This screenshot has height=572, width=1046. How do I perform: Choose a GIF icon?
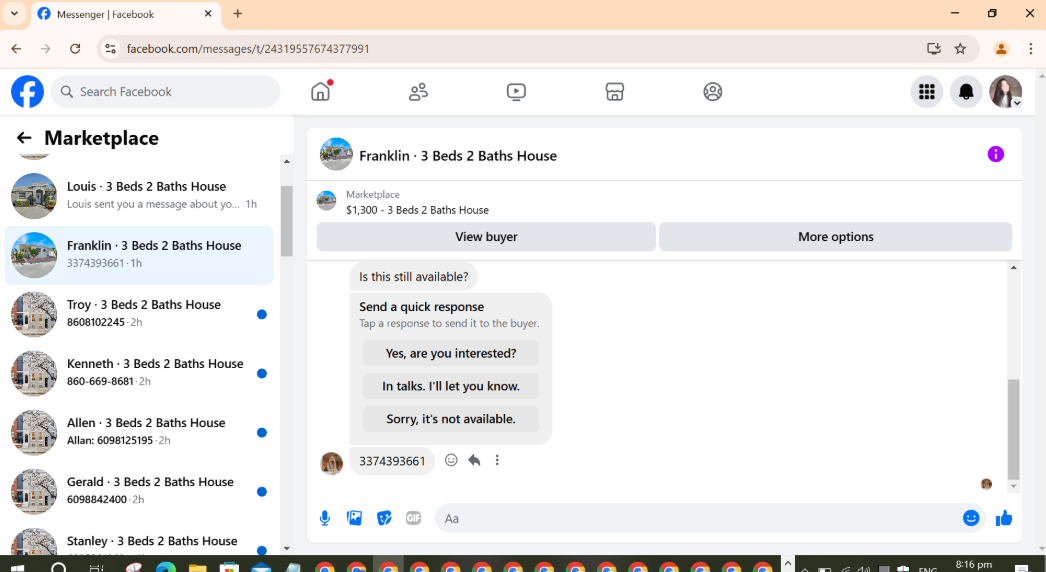414,518
